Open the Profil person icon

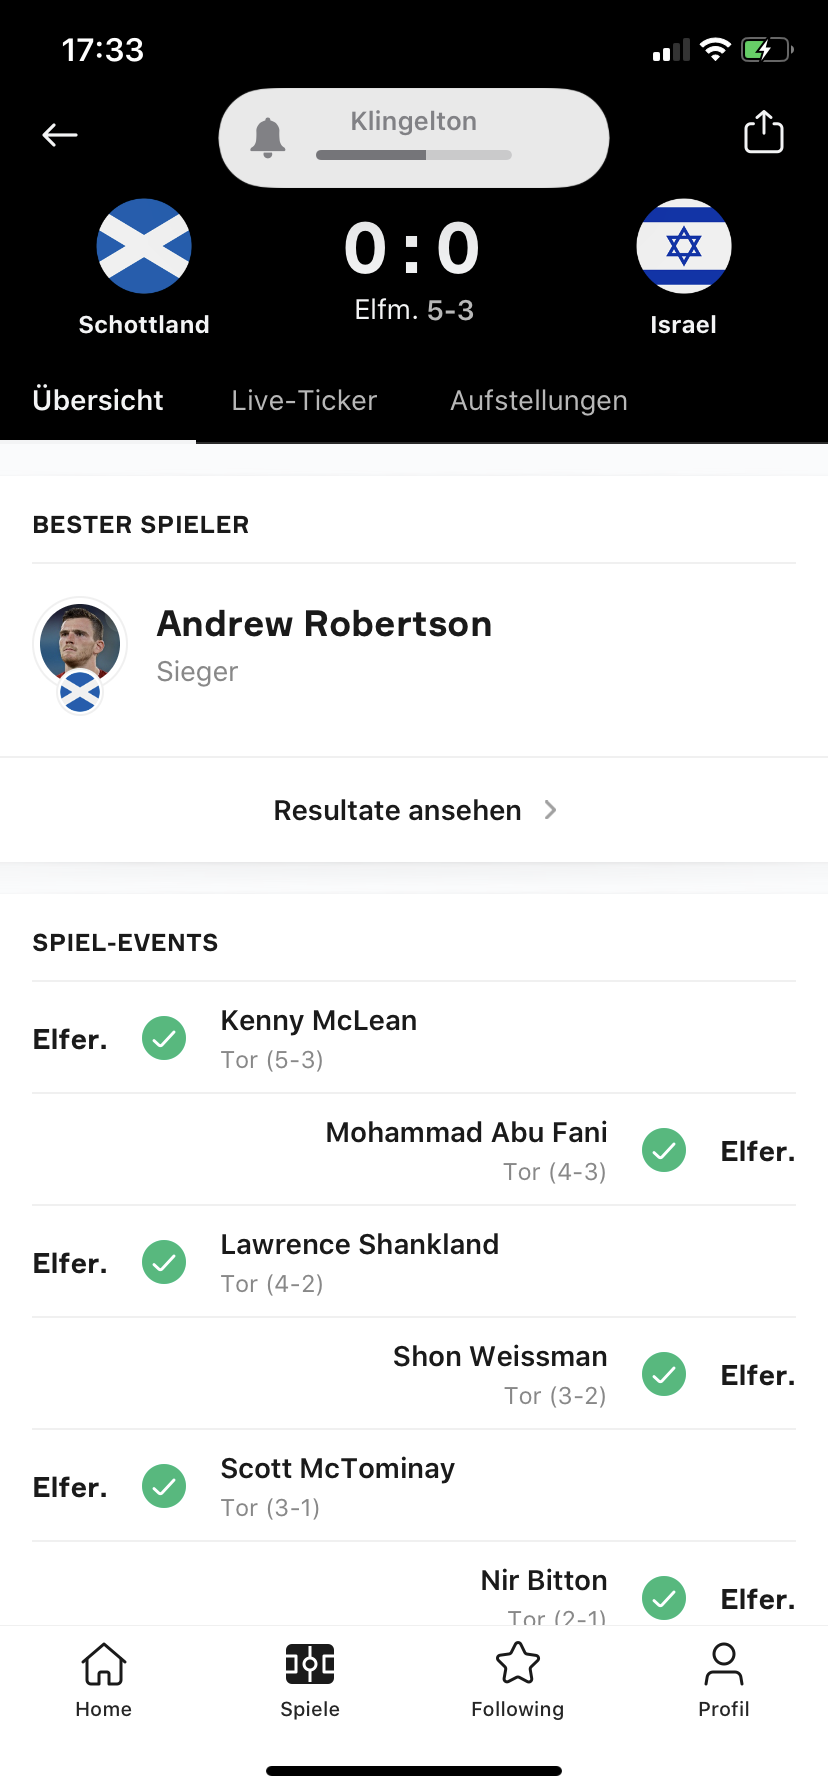pos(724,1680)
